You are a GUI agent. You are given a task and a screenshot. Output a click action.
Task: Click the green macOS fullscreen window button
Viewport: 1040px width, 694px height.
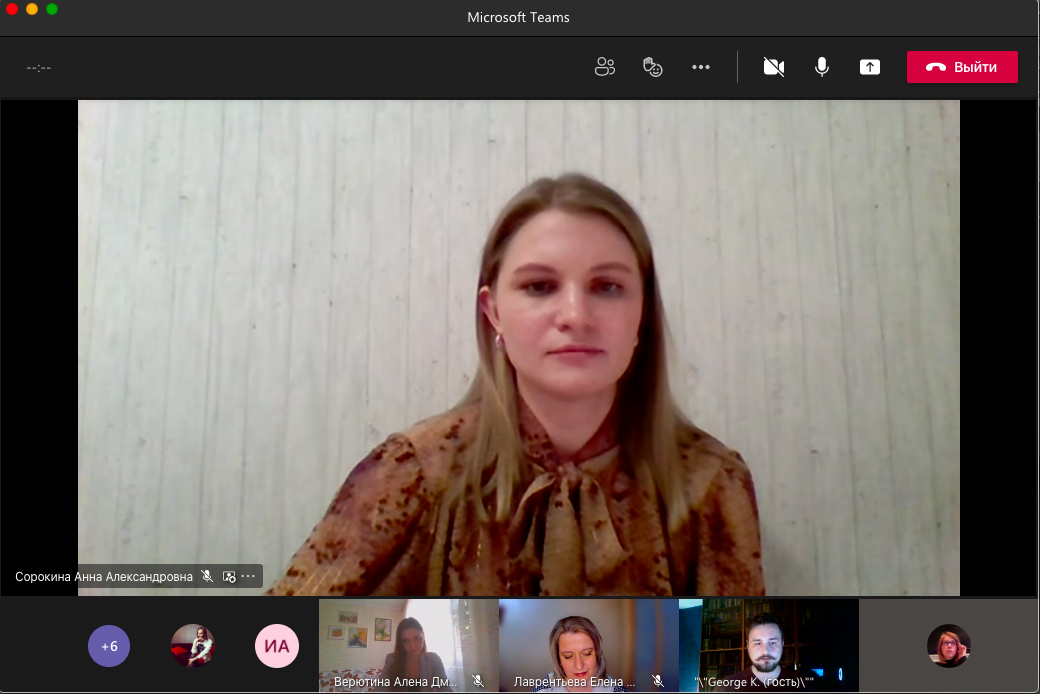52,9
